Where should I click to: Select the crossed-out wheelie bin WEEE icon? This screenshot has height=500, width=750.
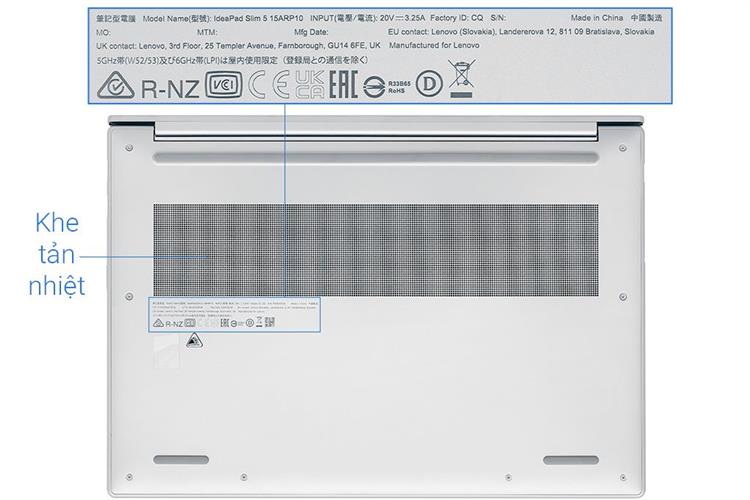click(461, 79)
